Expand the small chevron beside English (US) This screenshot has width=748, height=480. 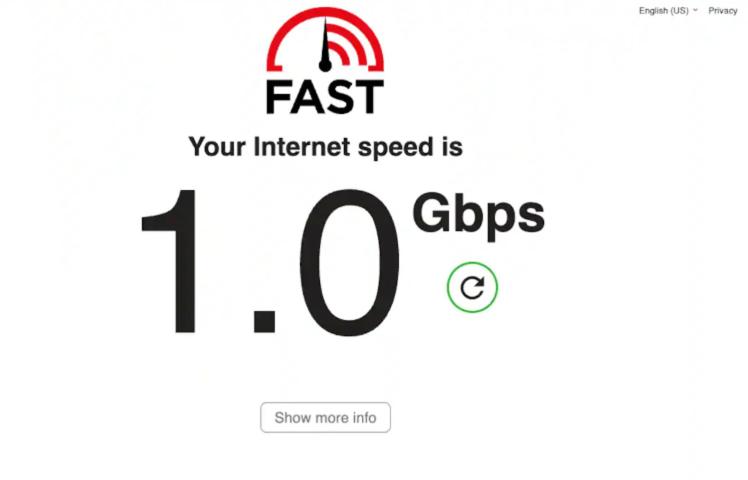tap(695, 10)
